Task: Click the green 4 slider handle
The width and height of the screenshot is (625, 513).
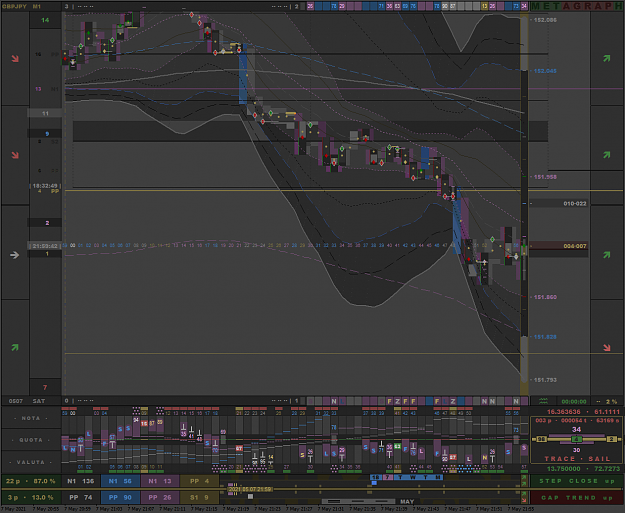Action: [x=576, y=439]
